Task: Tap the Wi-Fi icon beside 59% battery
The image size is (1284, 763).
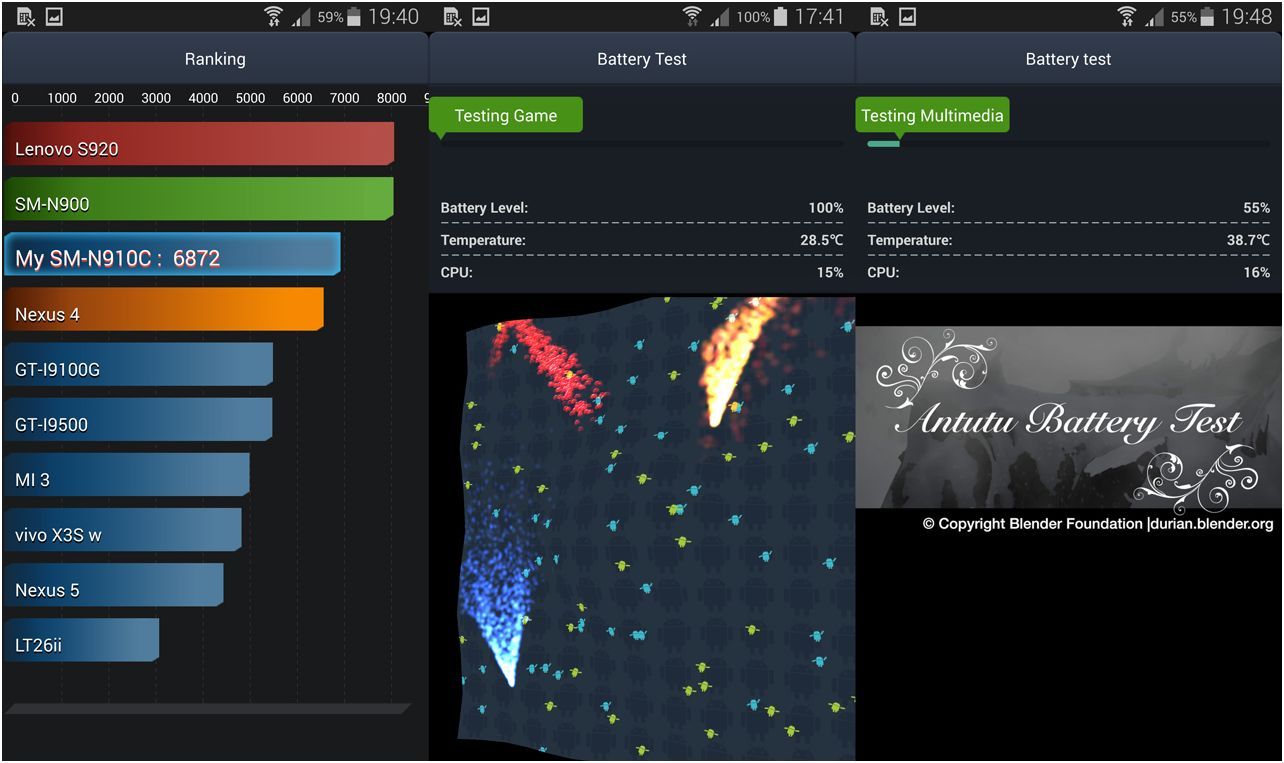Action: [x=273, y=16]
